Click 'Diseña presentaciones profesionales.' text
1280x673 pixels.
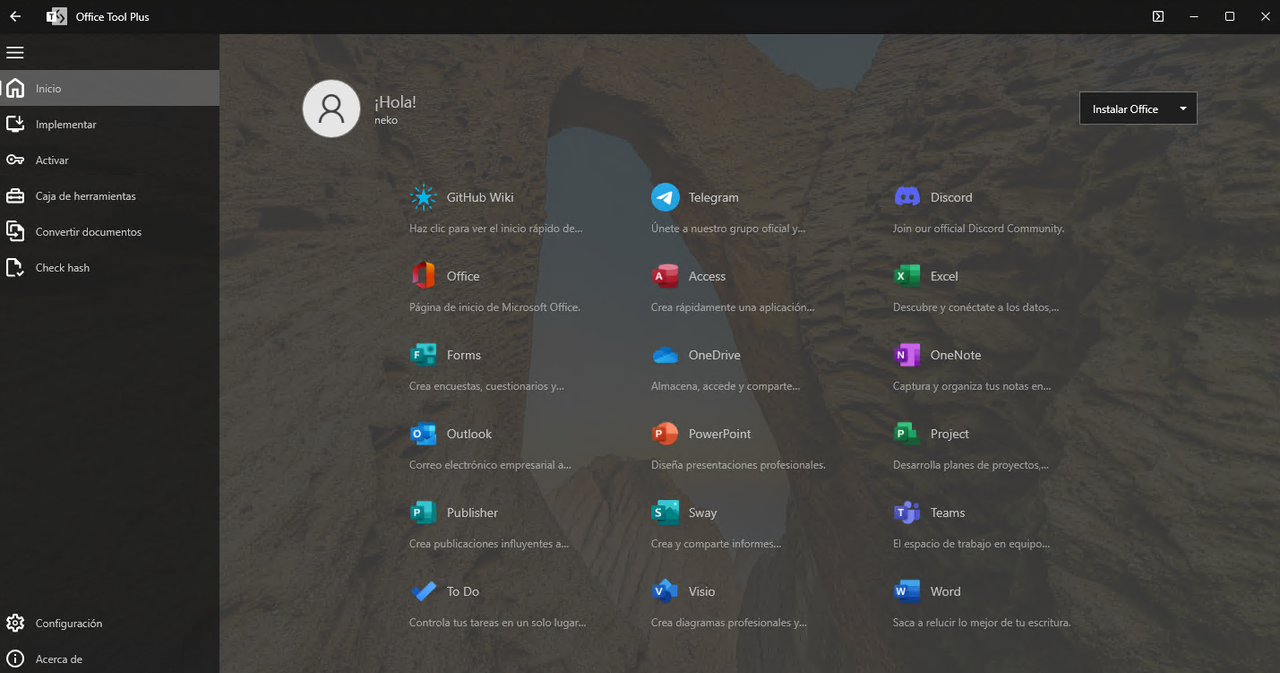pos(738,465)
